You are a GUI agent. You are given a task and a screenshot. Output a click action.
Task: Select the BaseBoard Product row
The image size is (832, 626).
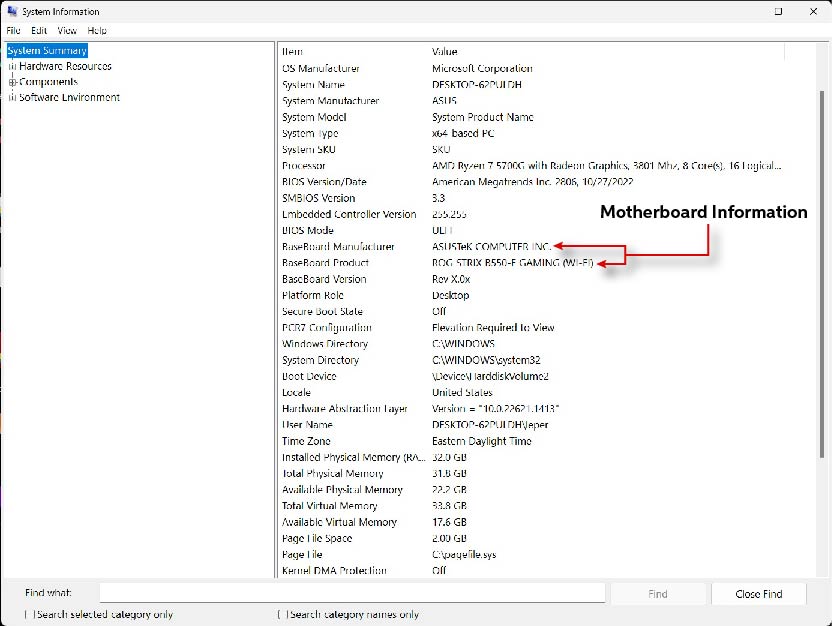click(531, 263)
